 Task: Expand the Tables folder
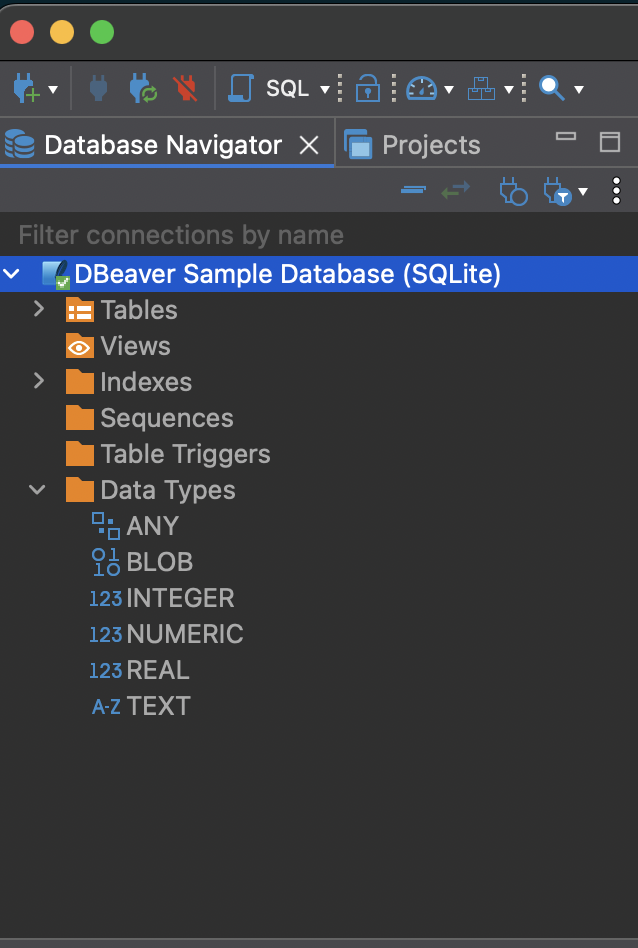pos(39,310)
